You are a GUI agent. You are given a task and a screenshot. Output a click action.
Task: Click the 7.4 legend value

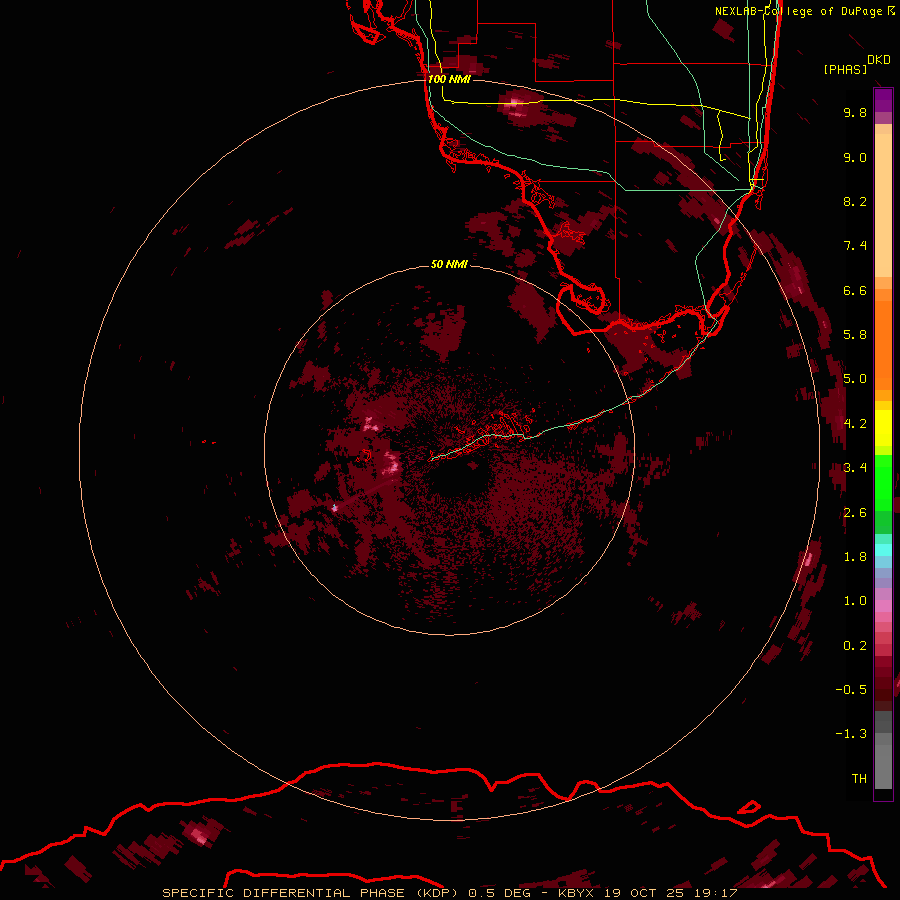pyautogui.click(x=855, y=246)
